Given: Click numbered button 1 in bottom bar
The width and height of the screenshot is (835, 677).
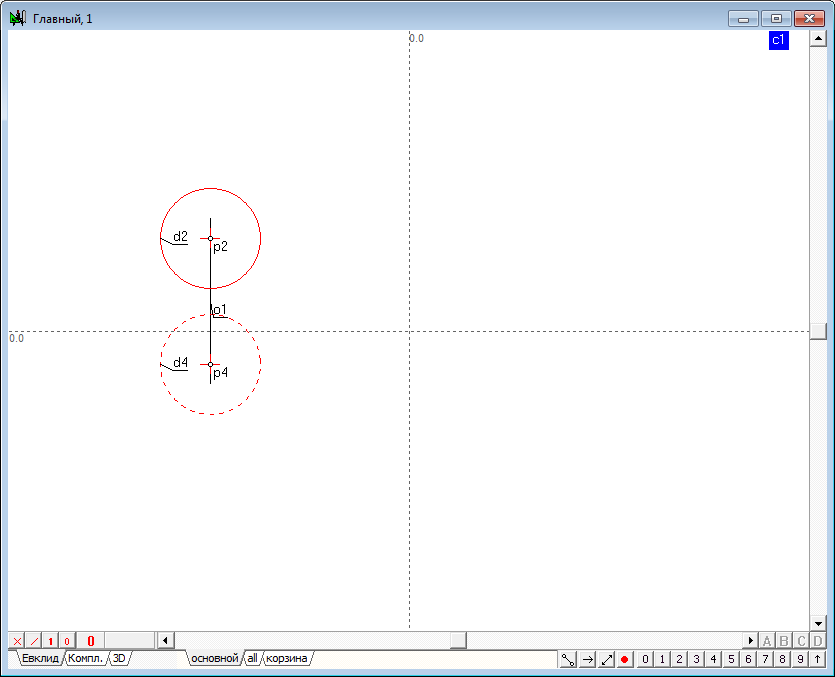Looking at the screenshot, I should click(662, 659).
